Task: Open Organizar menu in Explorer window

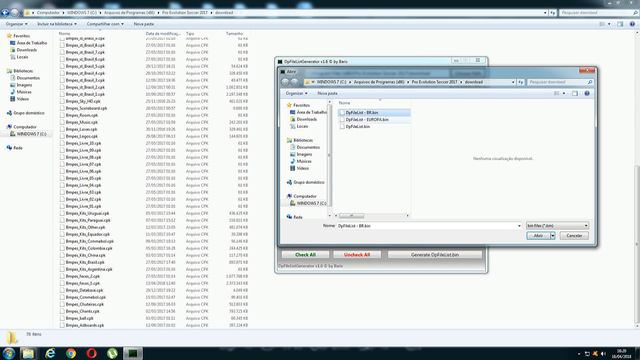Action: pyautogui.click(x=17, y=24)
